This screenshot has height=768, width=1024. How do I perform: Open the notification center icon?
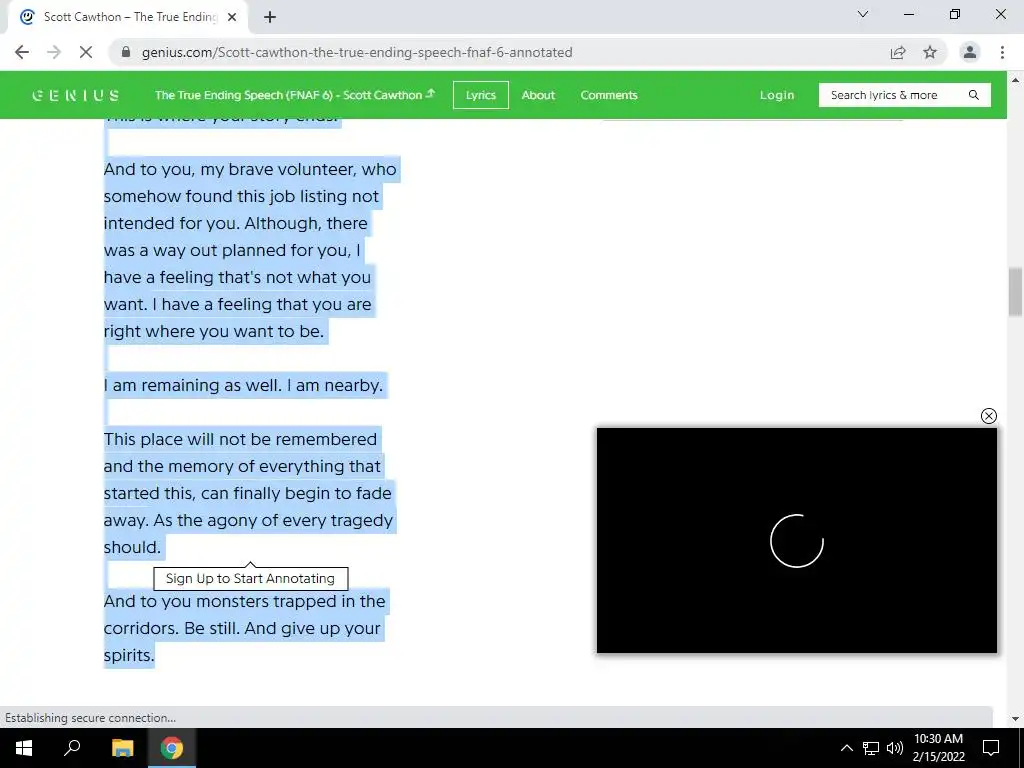pos(991,748)
